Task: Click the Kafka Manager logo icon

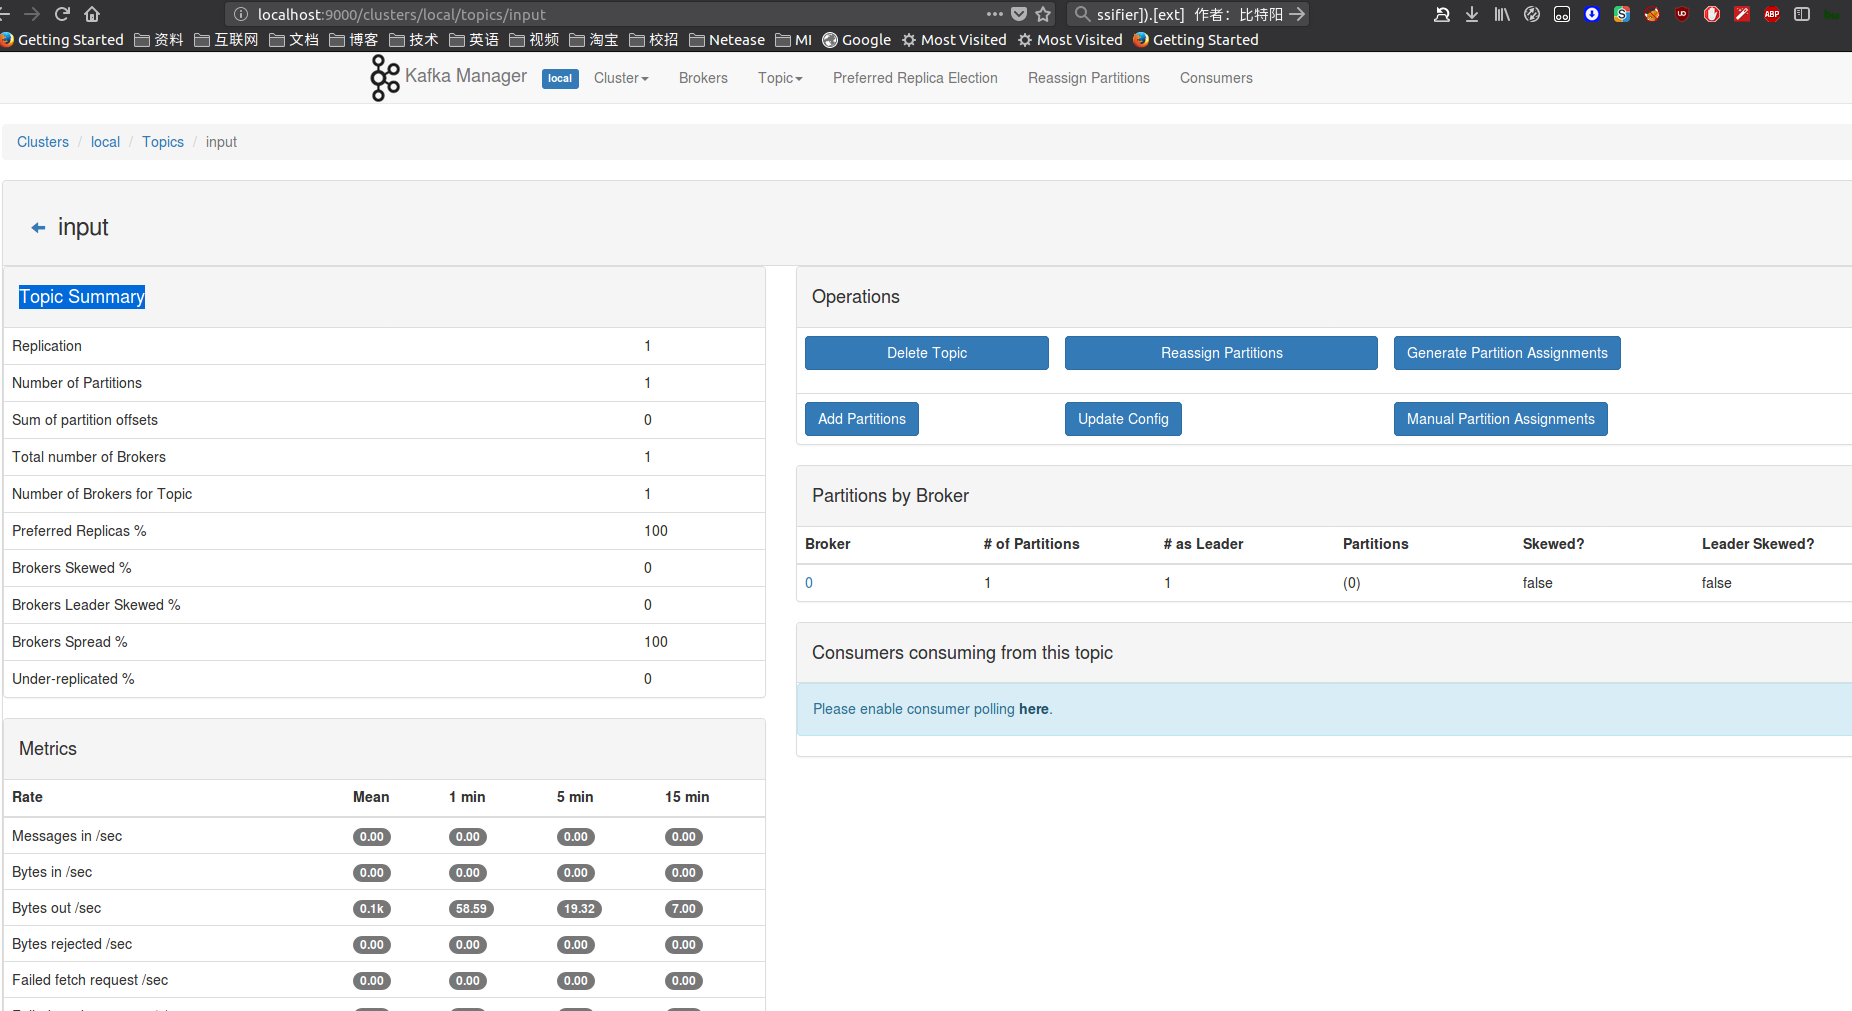Action: coord(385,78)
